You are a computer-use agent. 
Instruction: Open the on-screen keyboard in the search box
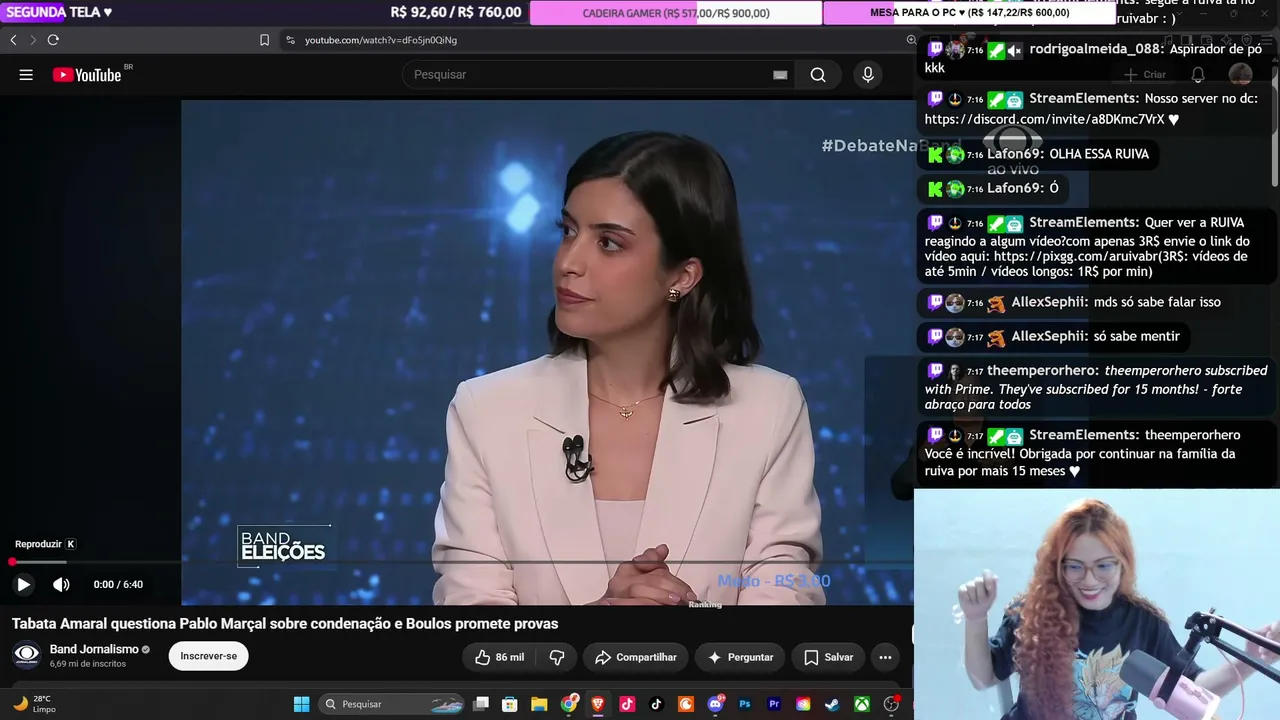(780, 75)
